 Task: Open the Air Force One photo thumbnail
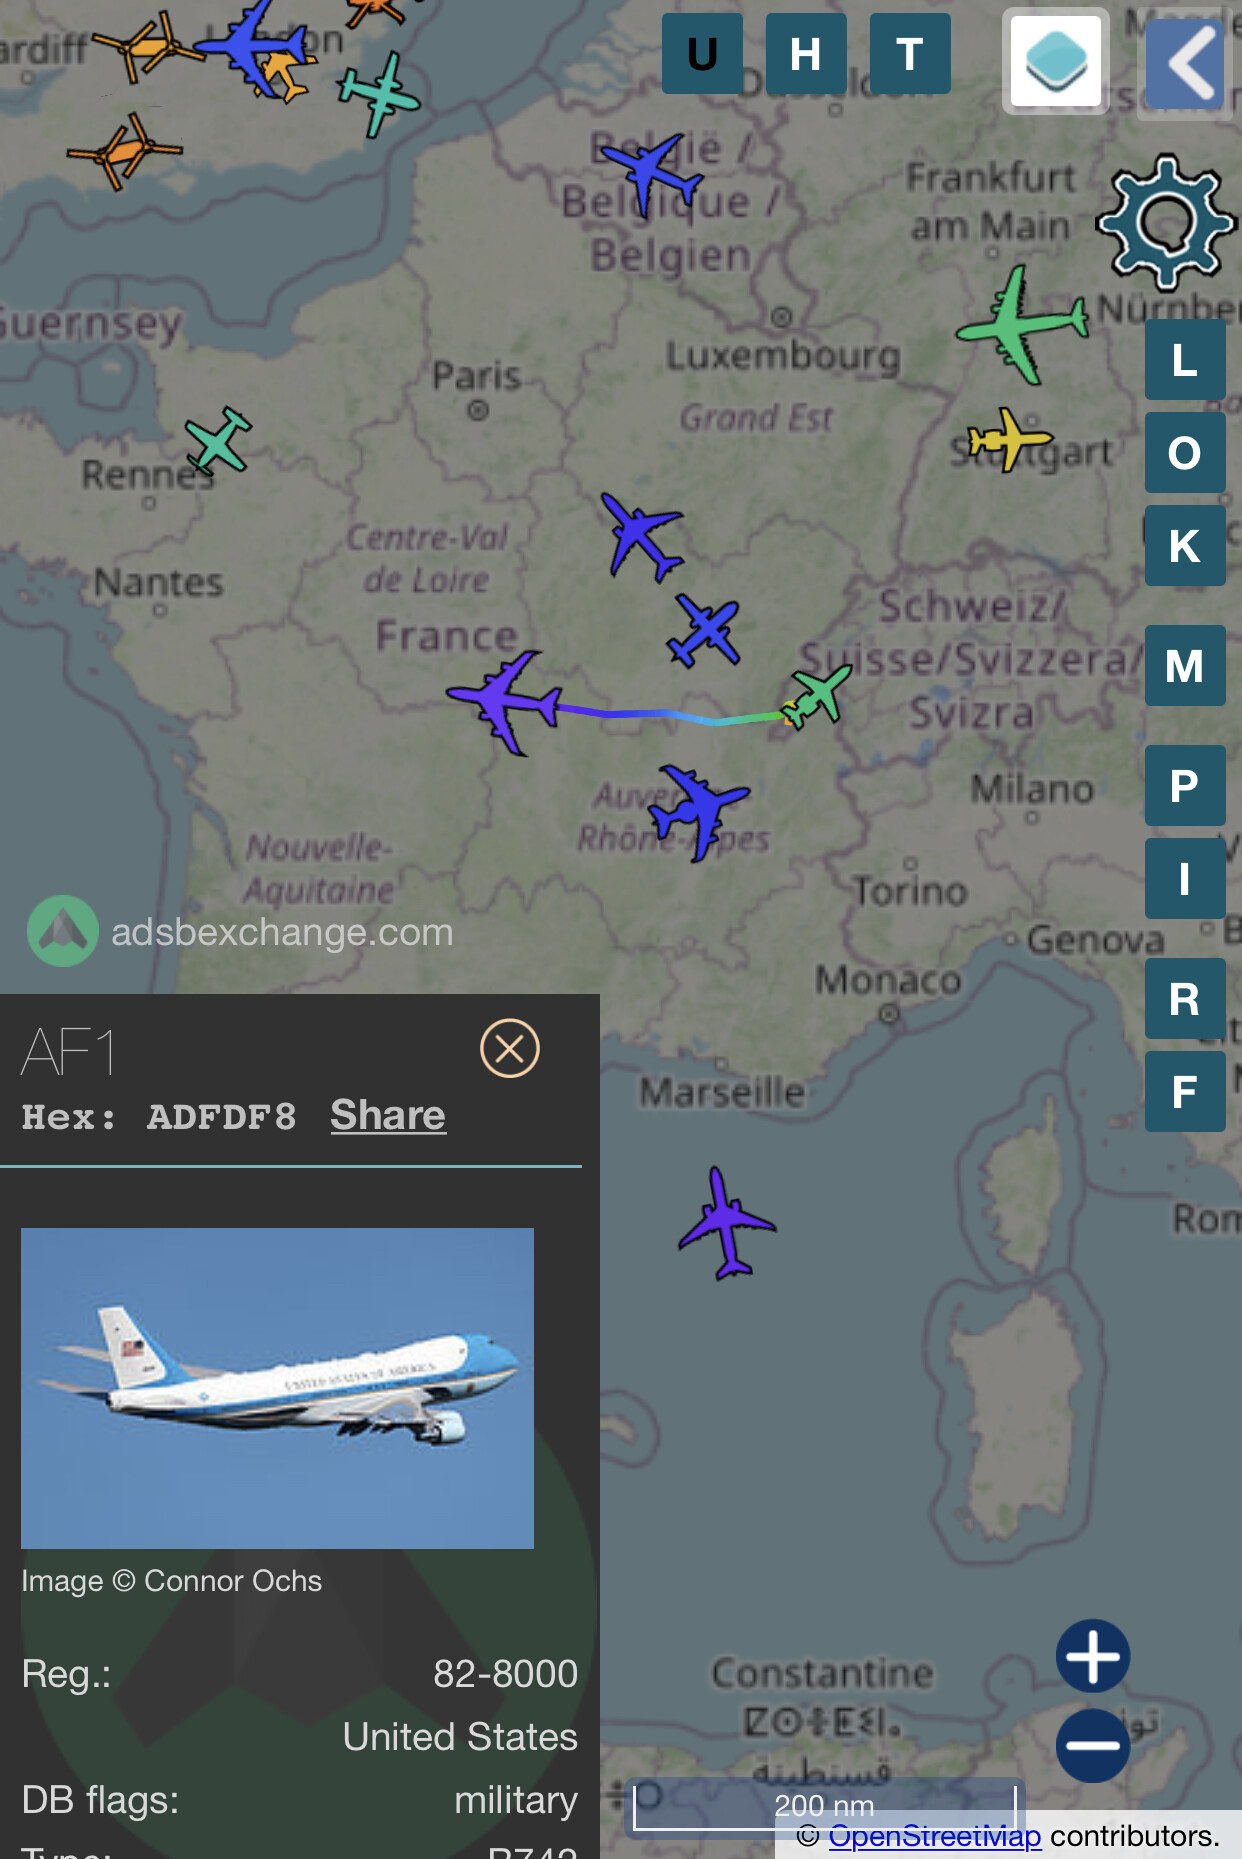click(x=277, y=1388)
